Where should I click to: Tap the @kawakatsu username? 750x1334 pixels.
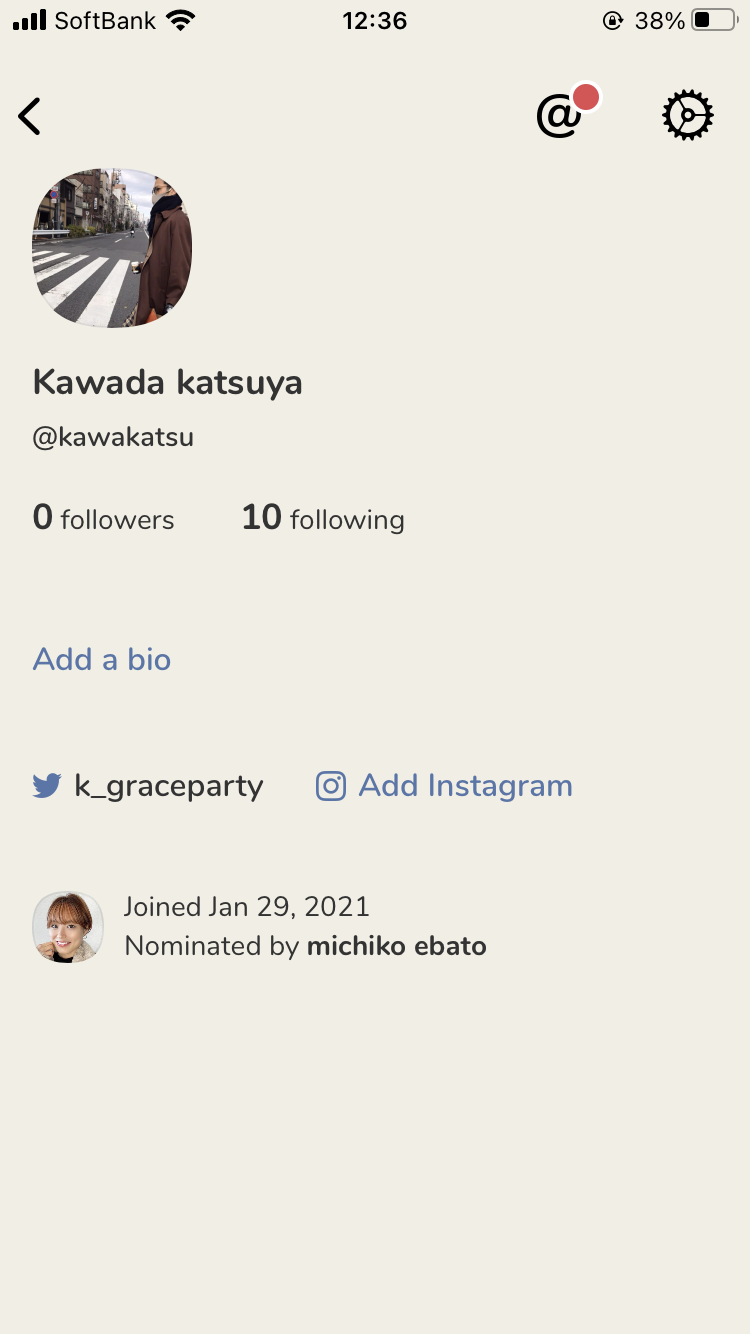(x=113, y=437)
